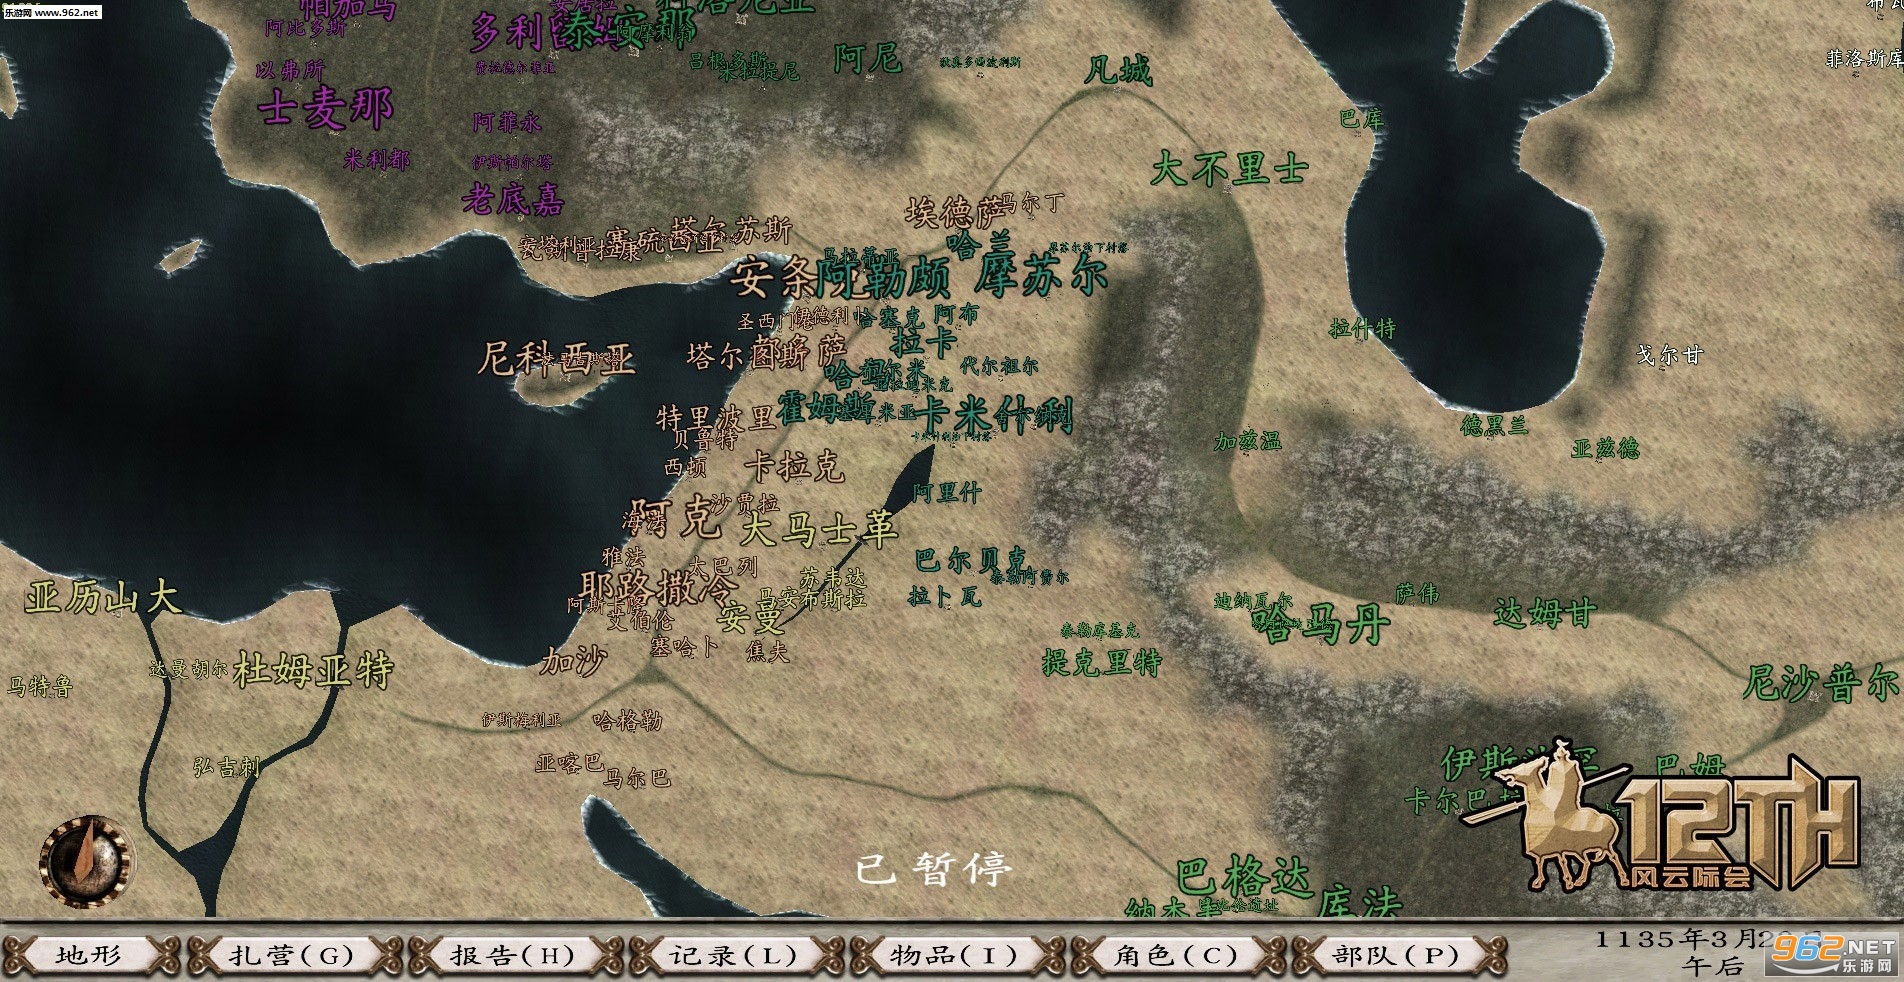Screen dimensions: 1904x982
Task: Select the town 拉卜瓦
Action: pyautogui.click(x=945, y=596)
